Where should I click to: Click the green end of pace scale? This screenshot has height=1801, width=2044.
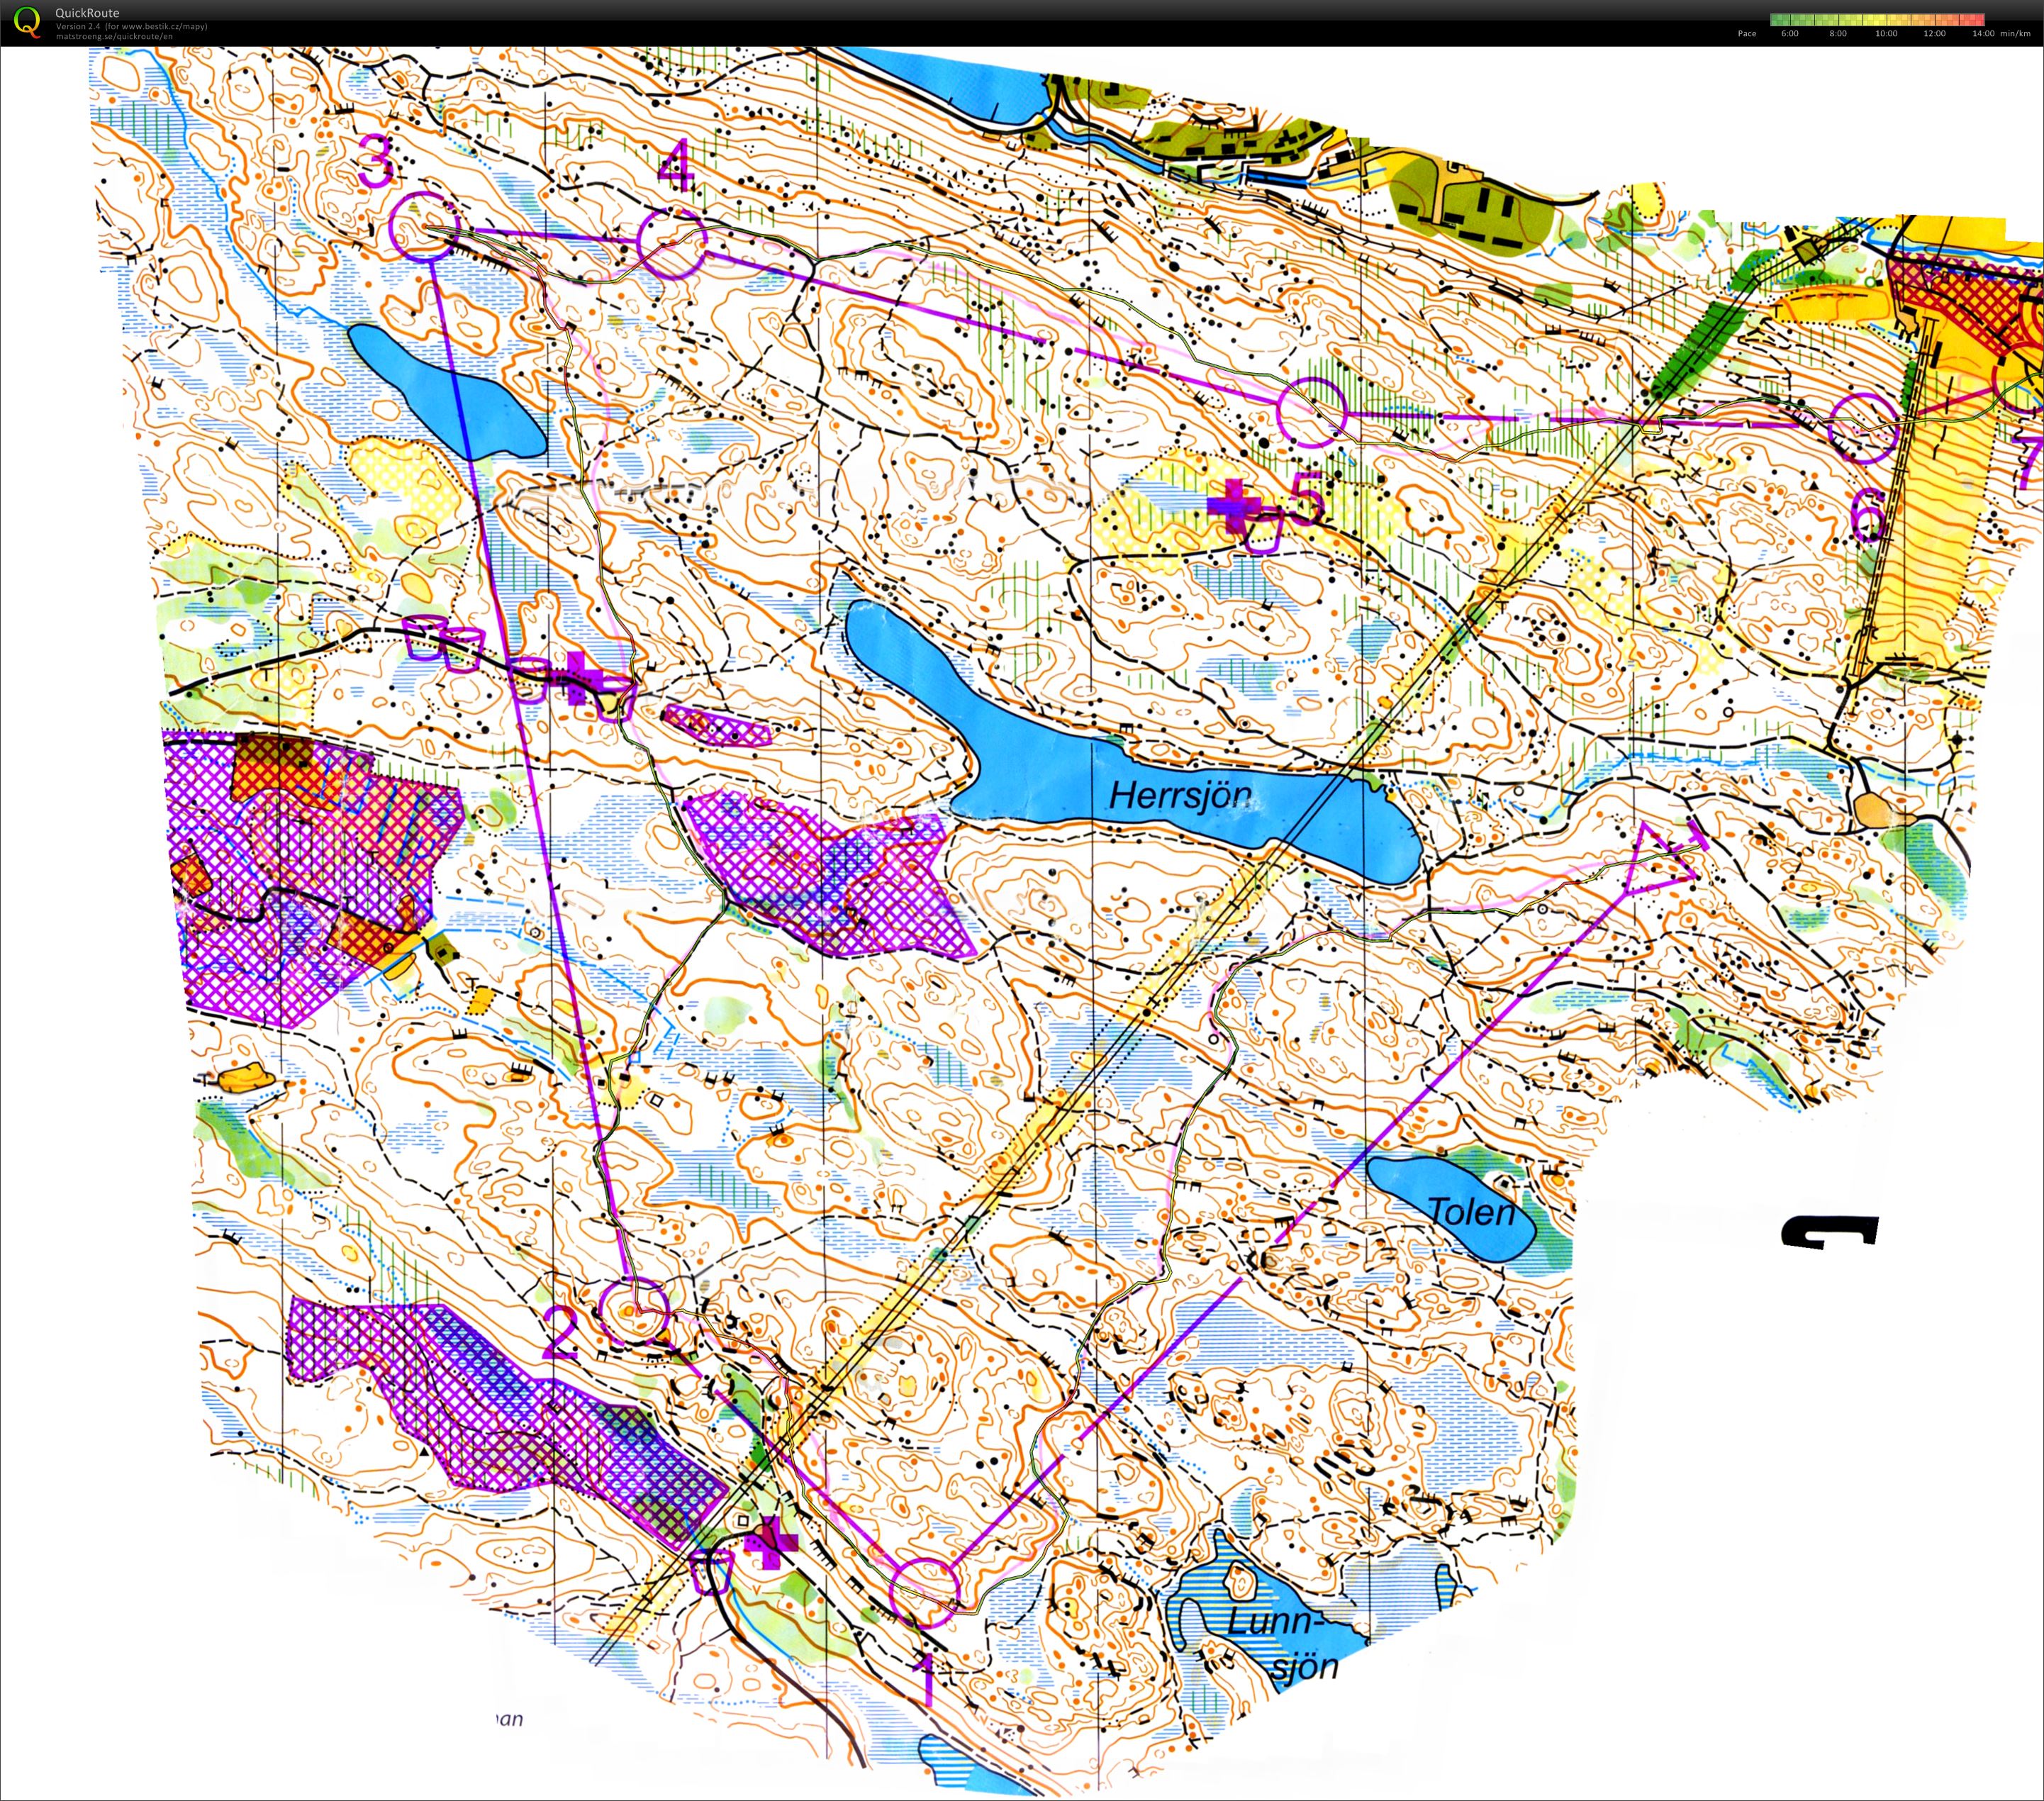click(1780, 19)
